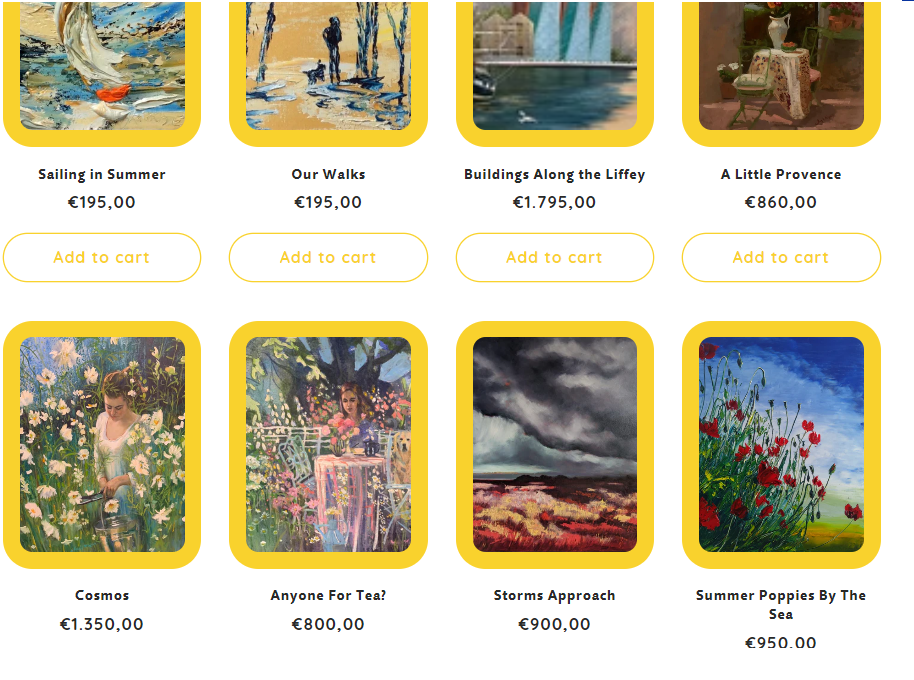Open the Anyone For Tea? painting image

[x=328, y=445]
